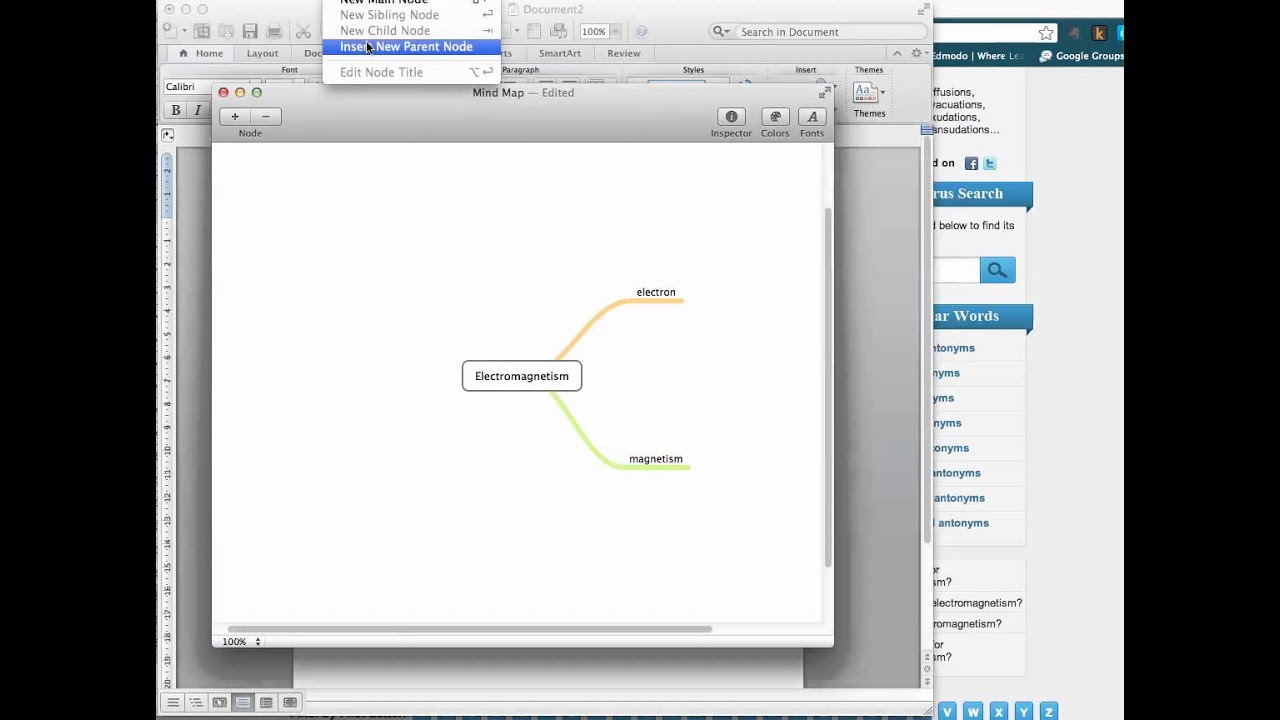Click the Word ribbon settings gear
The height and width of the screenshot is (720, 1280).
pos(917,53)
